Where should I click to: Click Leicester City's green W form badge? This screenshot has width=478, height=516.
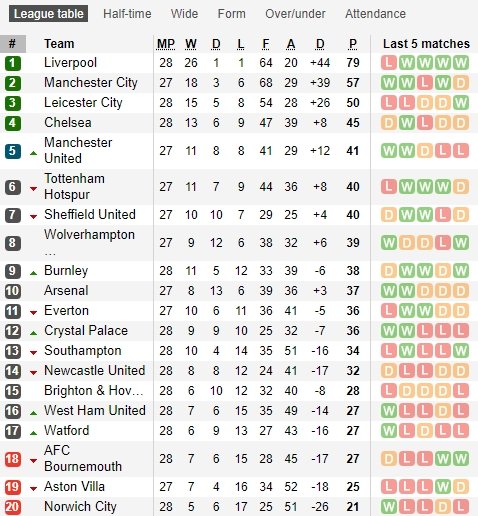click(461, 103)
